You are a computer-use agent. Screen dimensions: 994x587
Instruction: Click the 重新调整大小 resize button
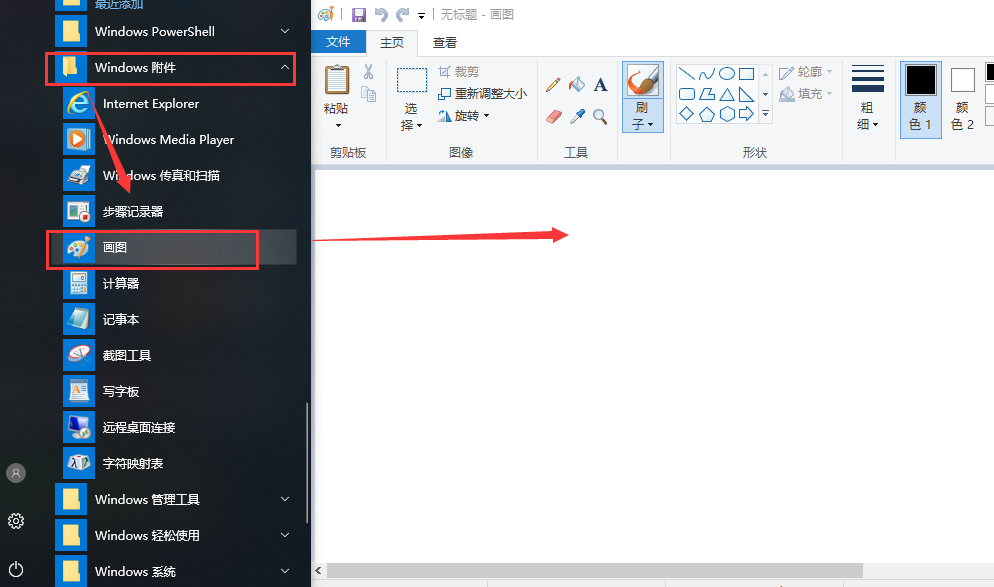pyautogui.click(x=483, y=93)
